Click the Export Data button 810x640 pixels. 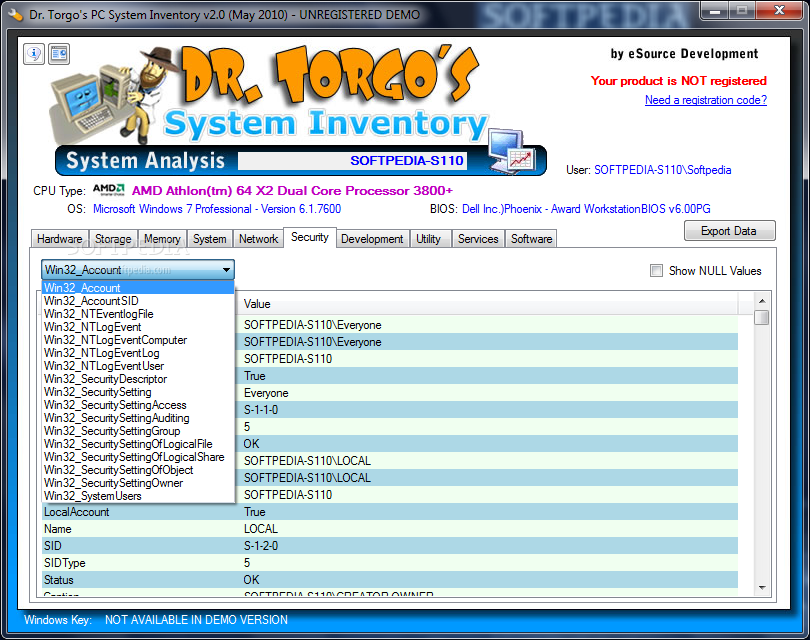pos(729,230)
